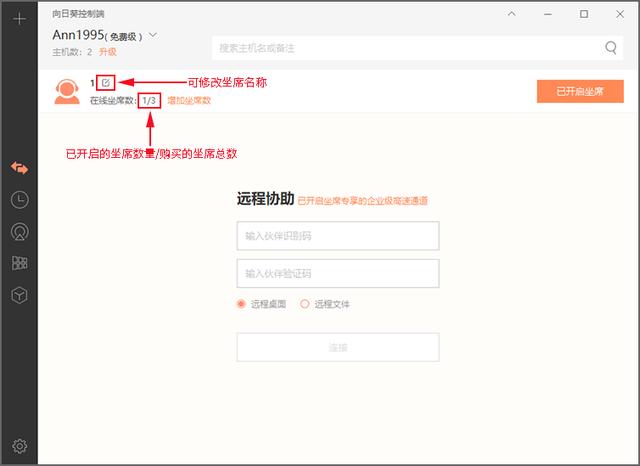Minimize the window
The height and width of the screenshot is (466, 640).
click(548, 14)
